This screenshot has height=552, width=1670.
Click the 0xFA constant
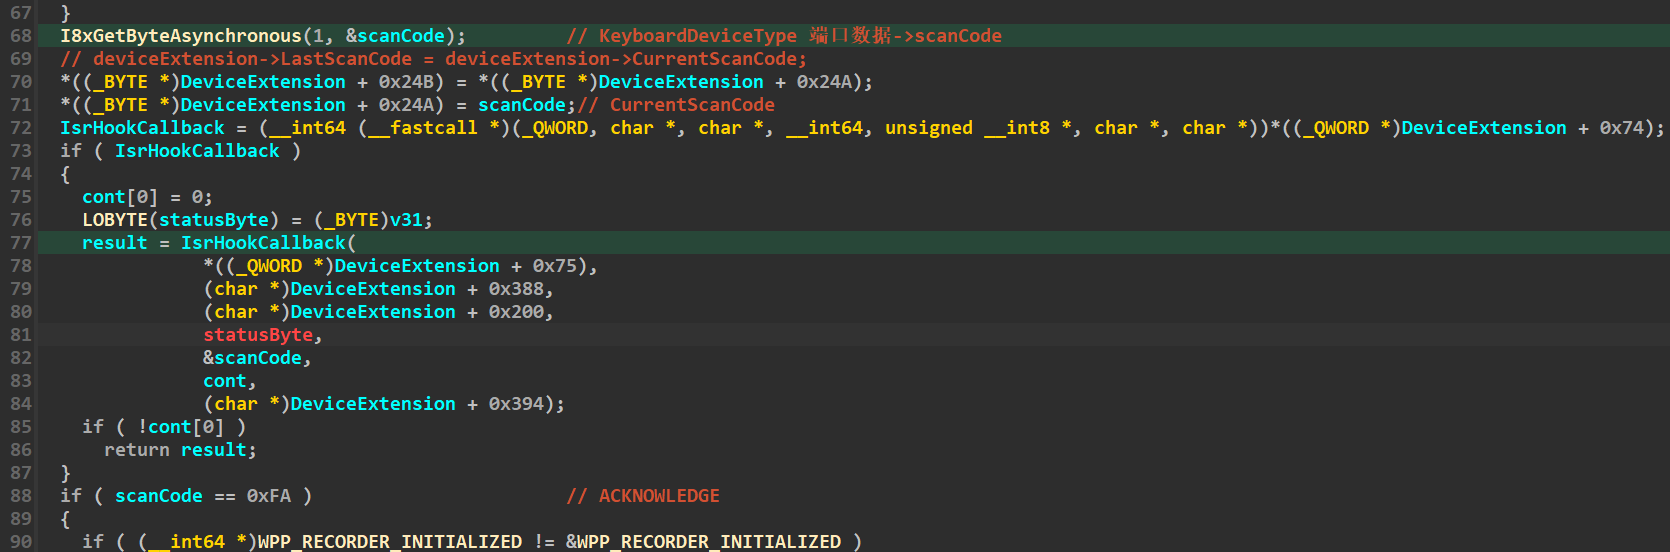tap(268, 496)
